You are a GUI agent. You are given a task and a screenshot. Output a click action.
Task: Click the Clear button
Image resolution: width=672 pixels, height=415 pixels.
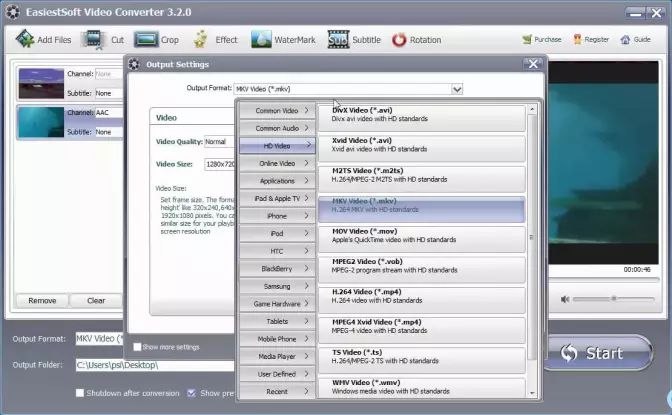tap(96, 301)
